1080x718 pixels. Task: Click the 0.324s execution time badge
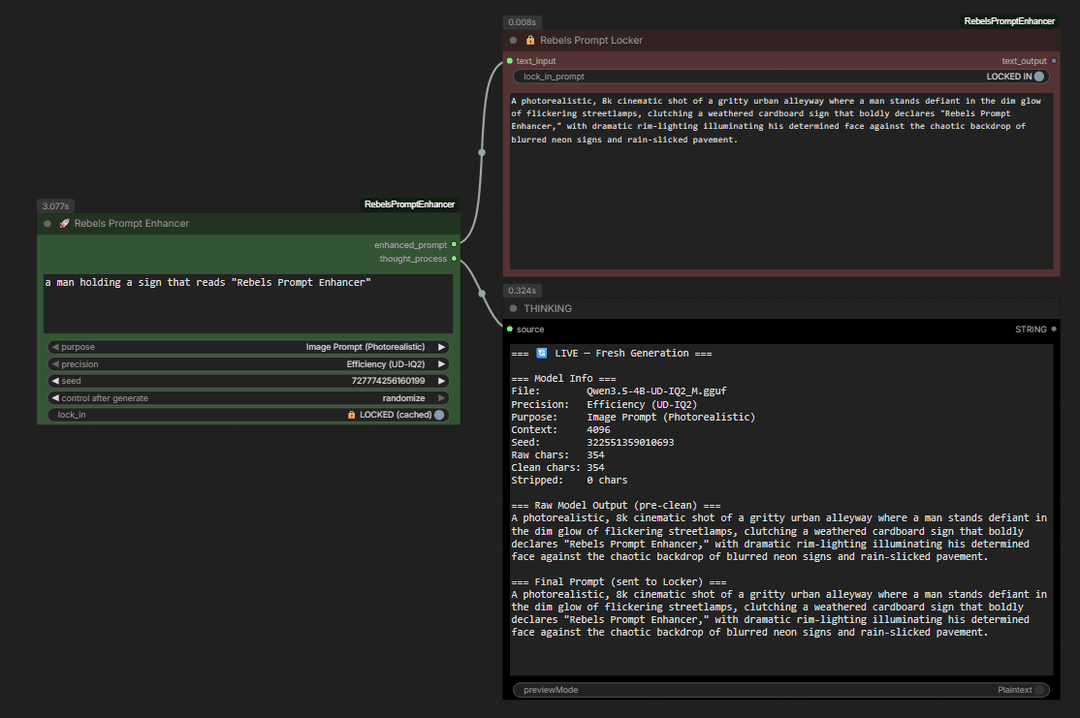tap(522, 291)
